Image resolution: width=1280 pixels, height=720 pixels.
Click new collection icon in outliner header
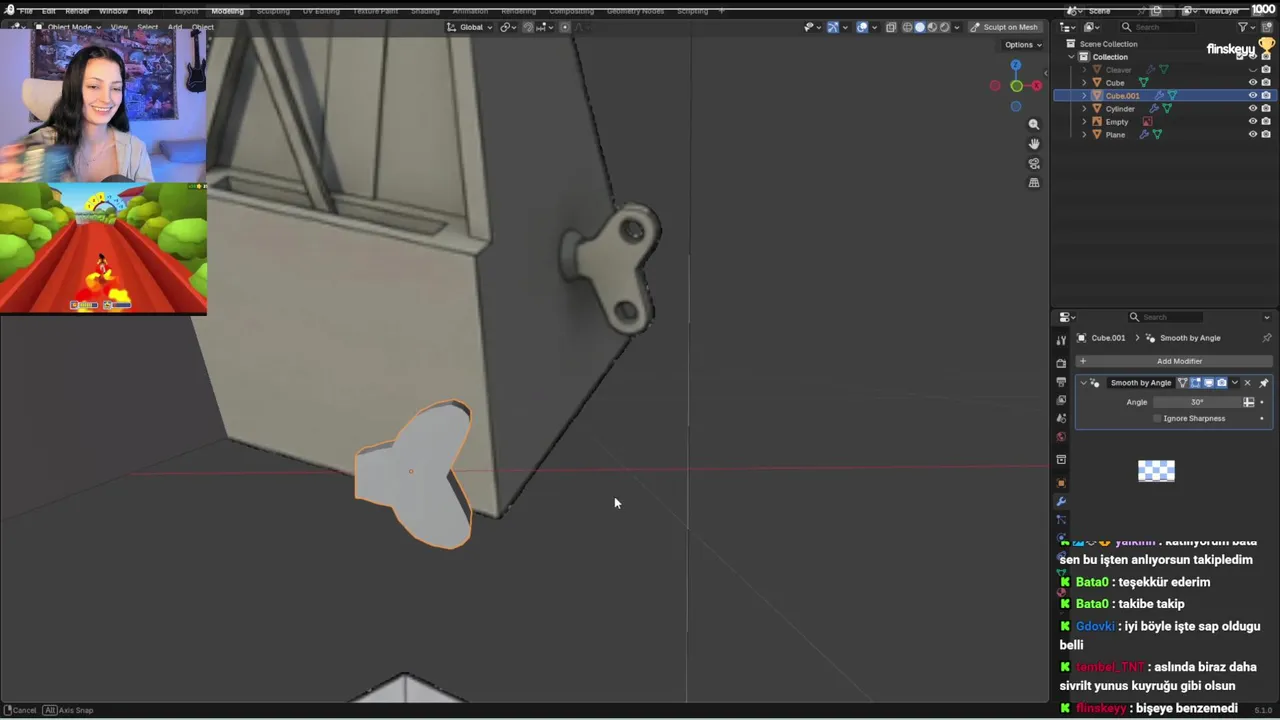(x=1266, y=27)
